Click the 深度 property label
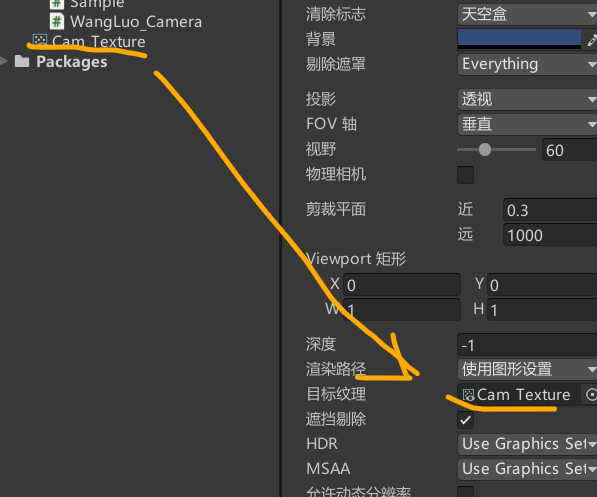Viewport: 597px width, 497px height. tap(321, 344)
